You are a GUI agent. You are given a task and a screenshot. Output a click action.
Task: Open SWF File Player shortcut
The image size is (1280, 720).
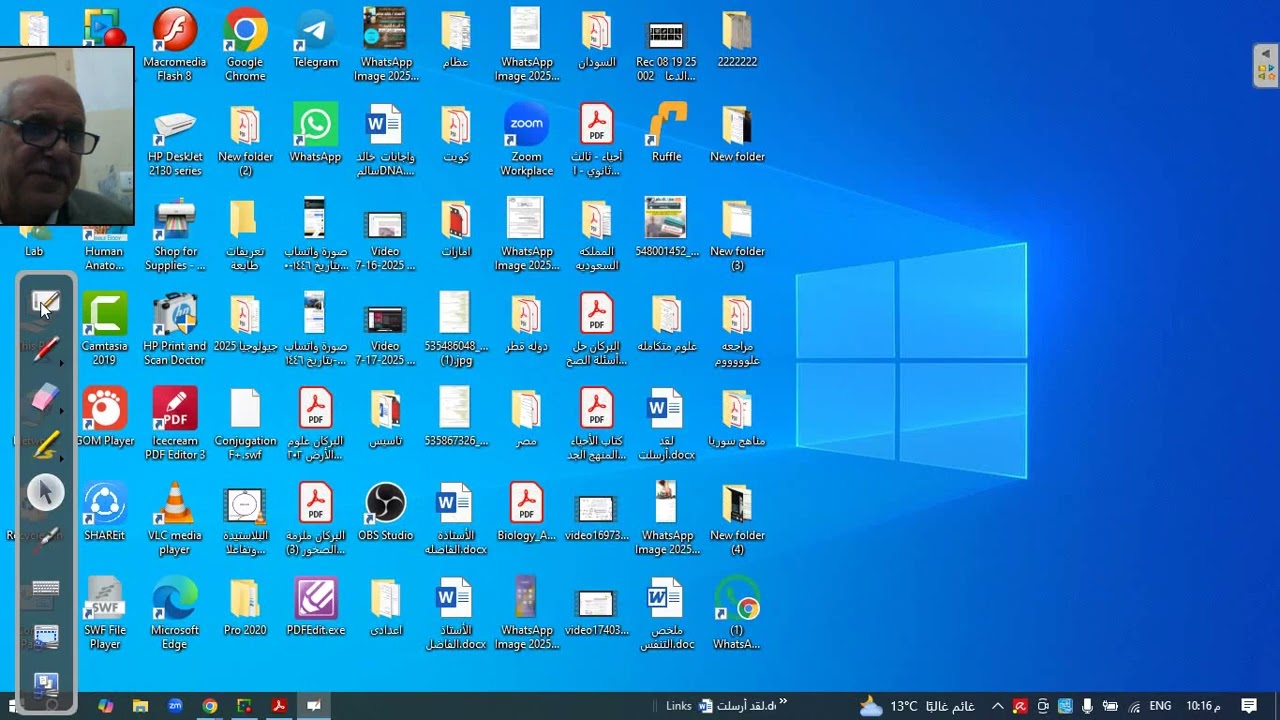click(104, 614)
